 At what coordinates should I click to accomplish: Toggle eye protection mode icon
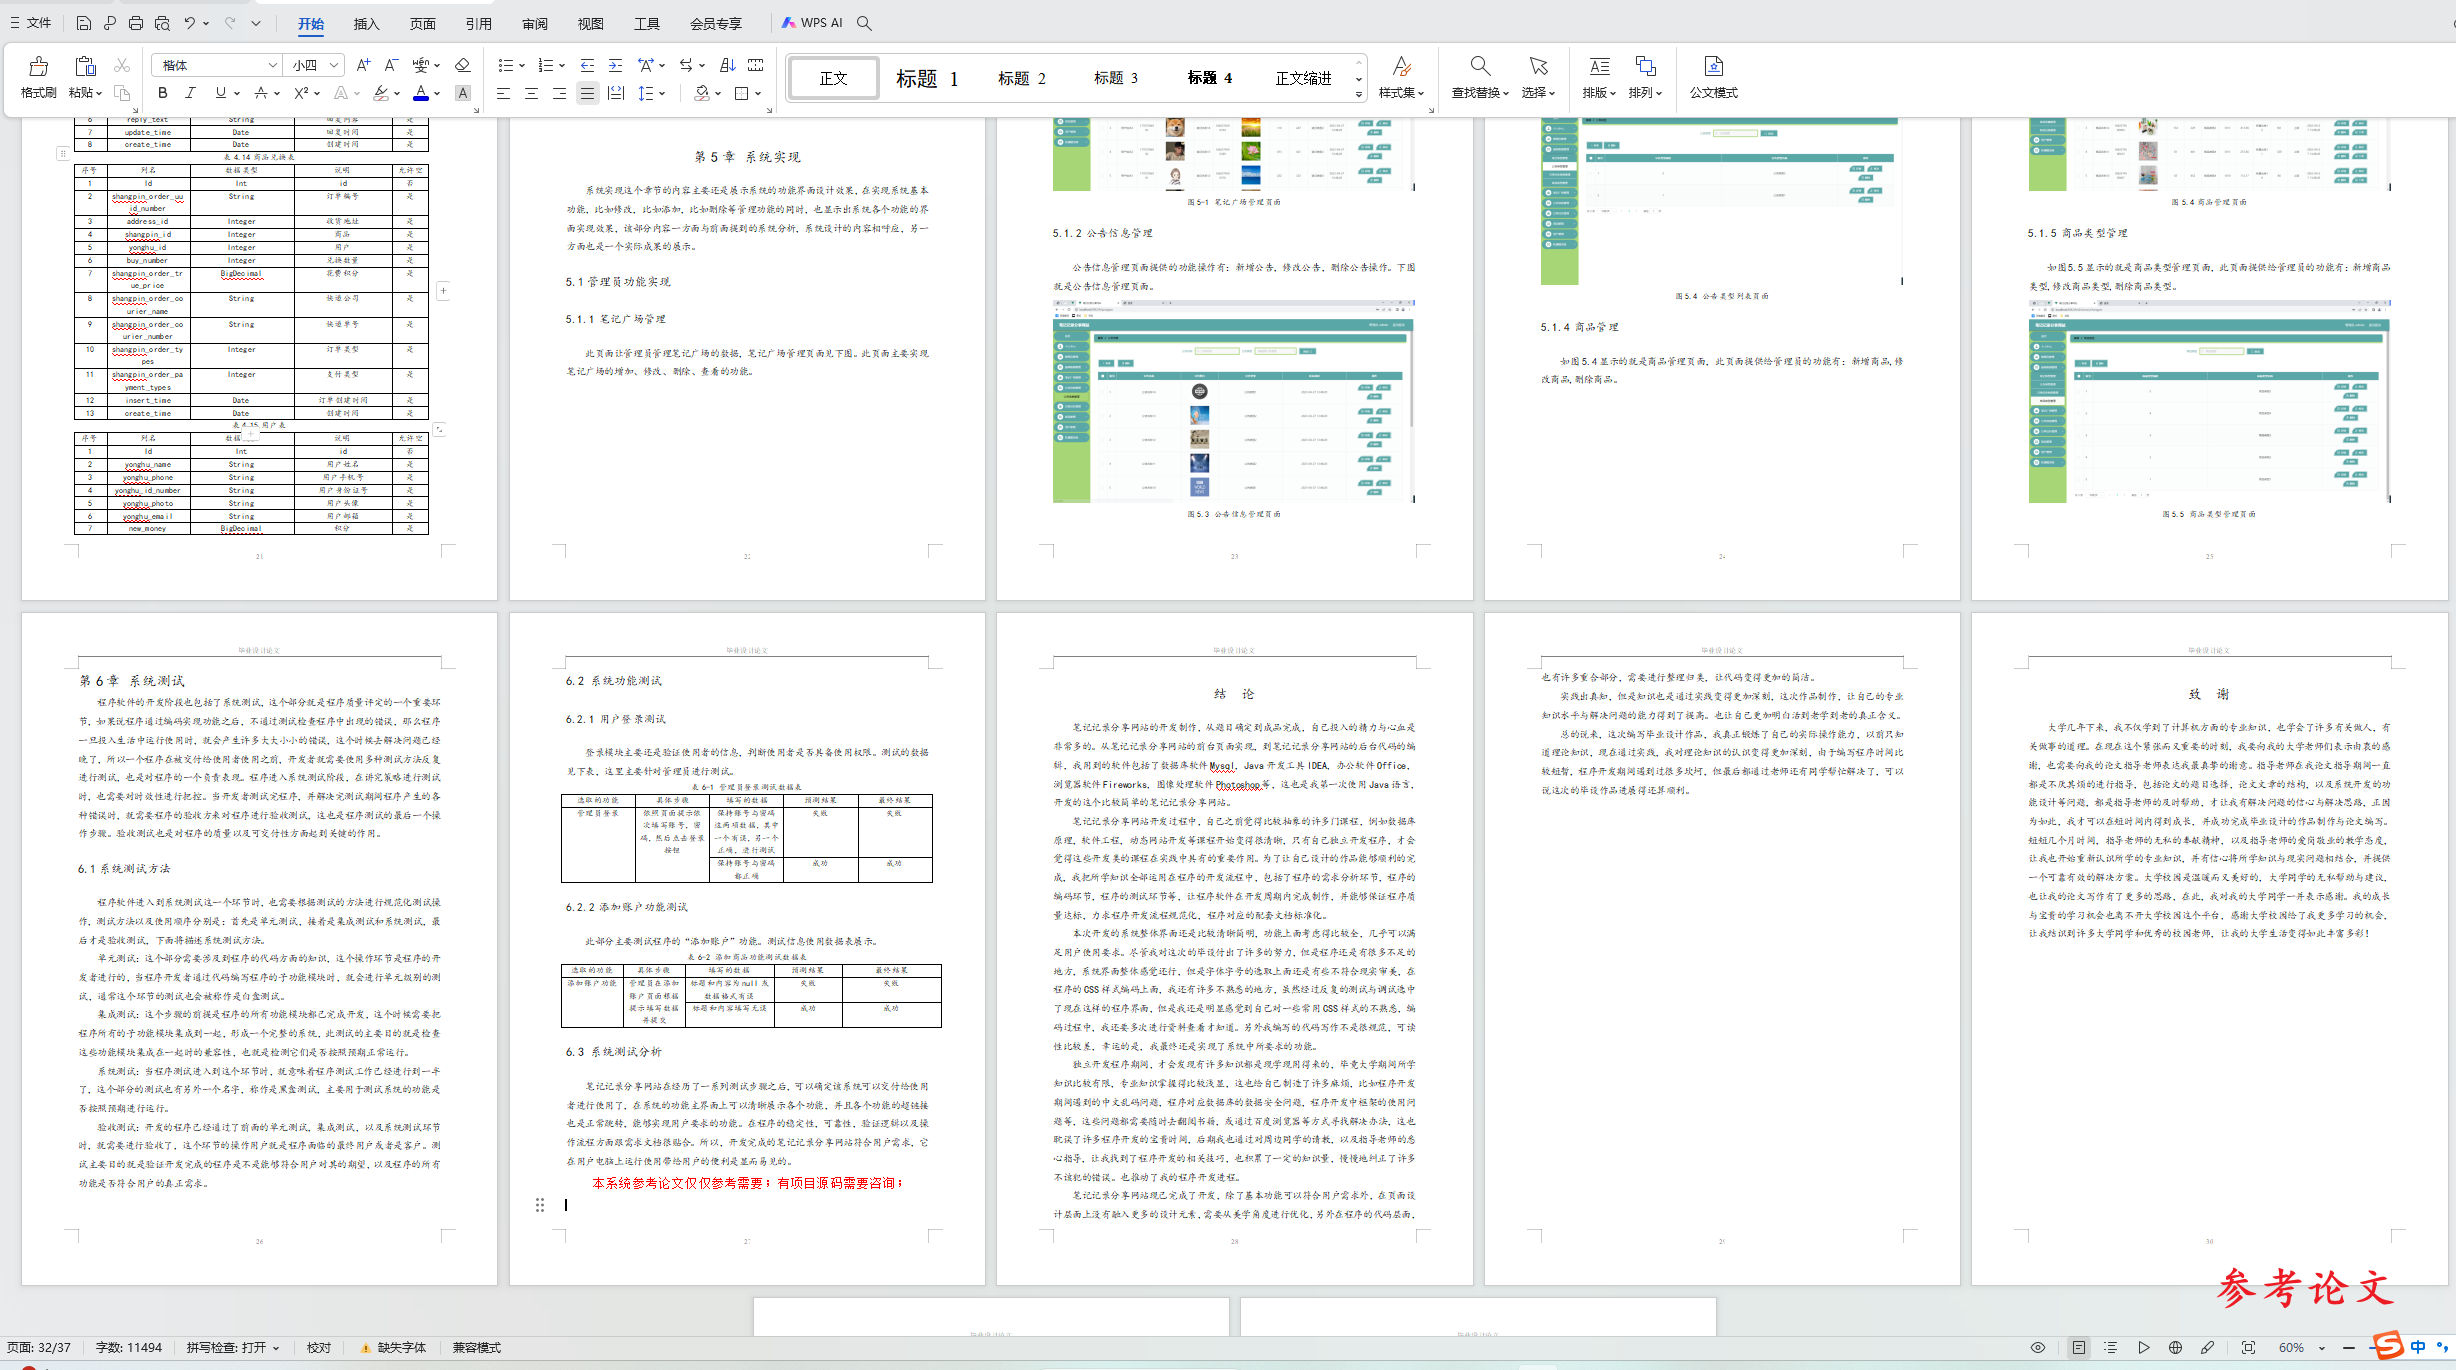coord(2037,1347)
